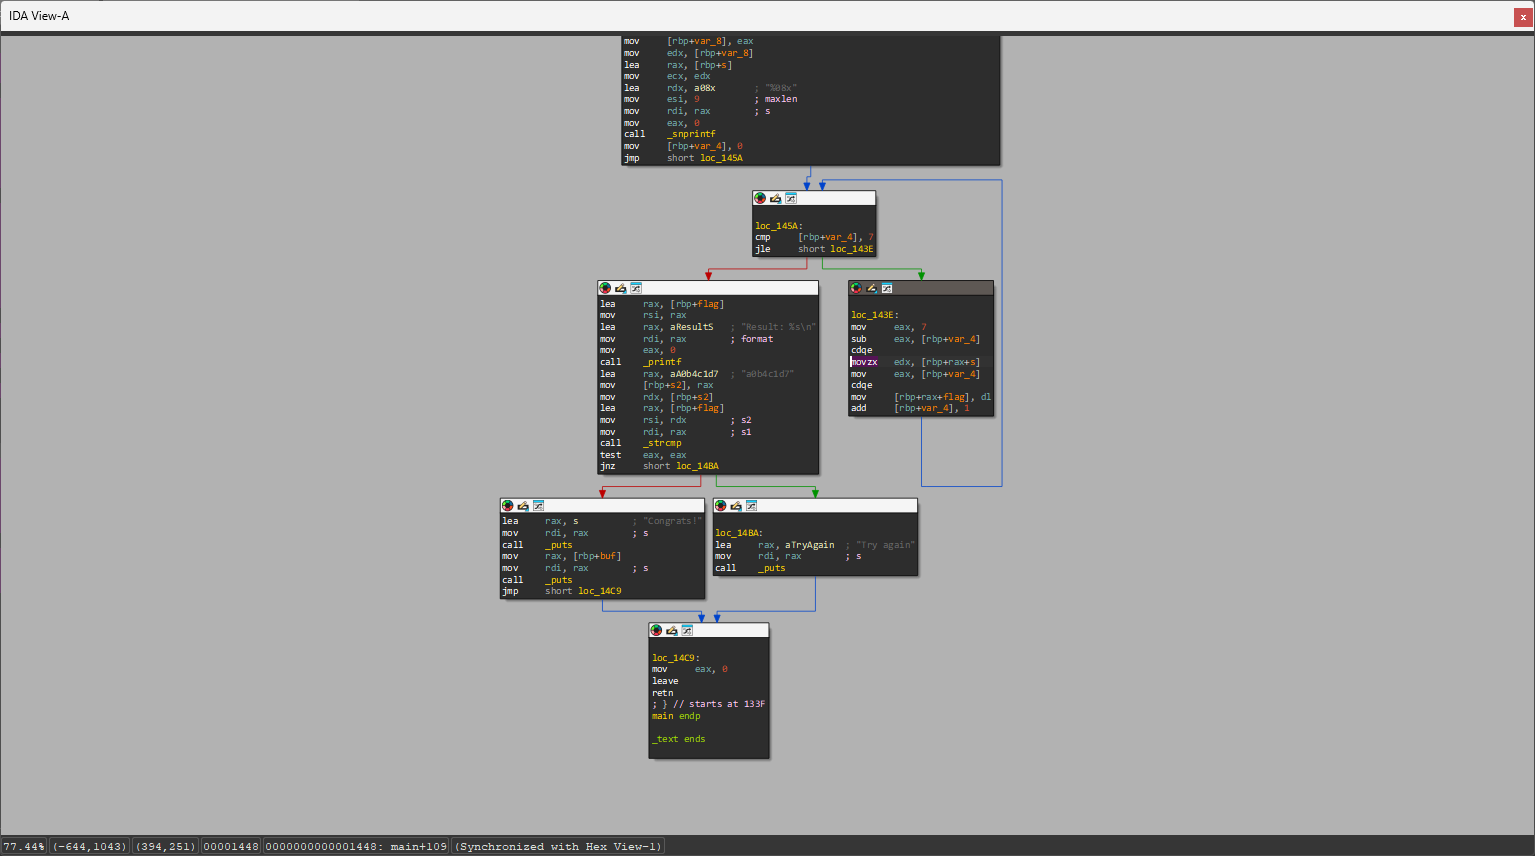The image size is (1535, 856).
Task: Select the aResultS string reference
Action: click(x=692, y=327)
